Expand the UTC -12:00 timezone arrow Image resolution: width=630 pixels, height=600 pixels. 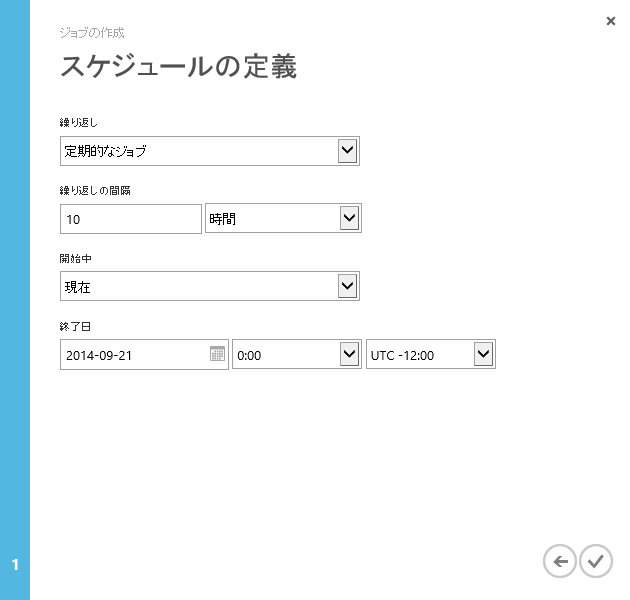click(x=483, y=354)
